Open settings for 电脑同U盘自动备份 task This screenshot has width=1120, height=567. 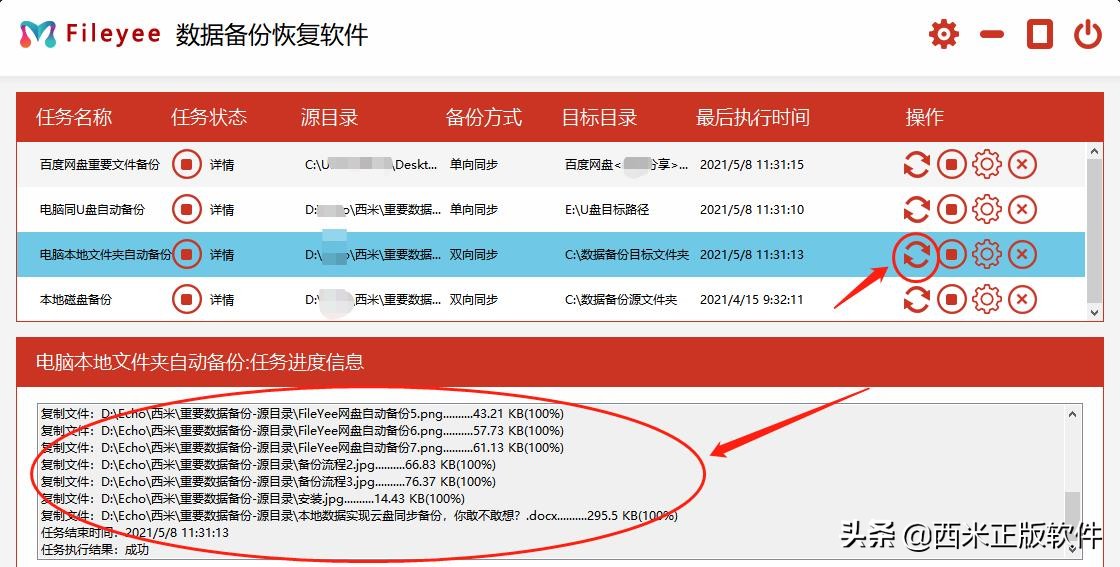tap(987, 209)
